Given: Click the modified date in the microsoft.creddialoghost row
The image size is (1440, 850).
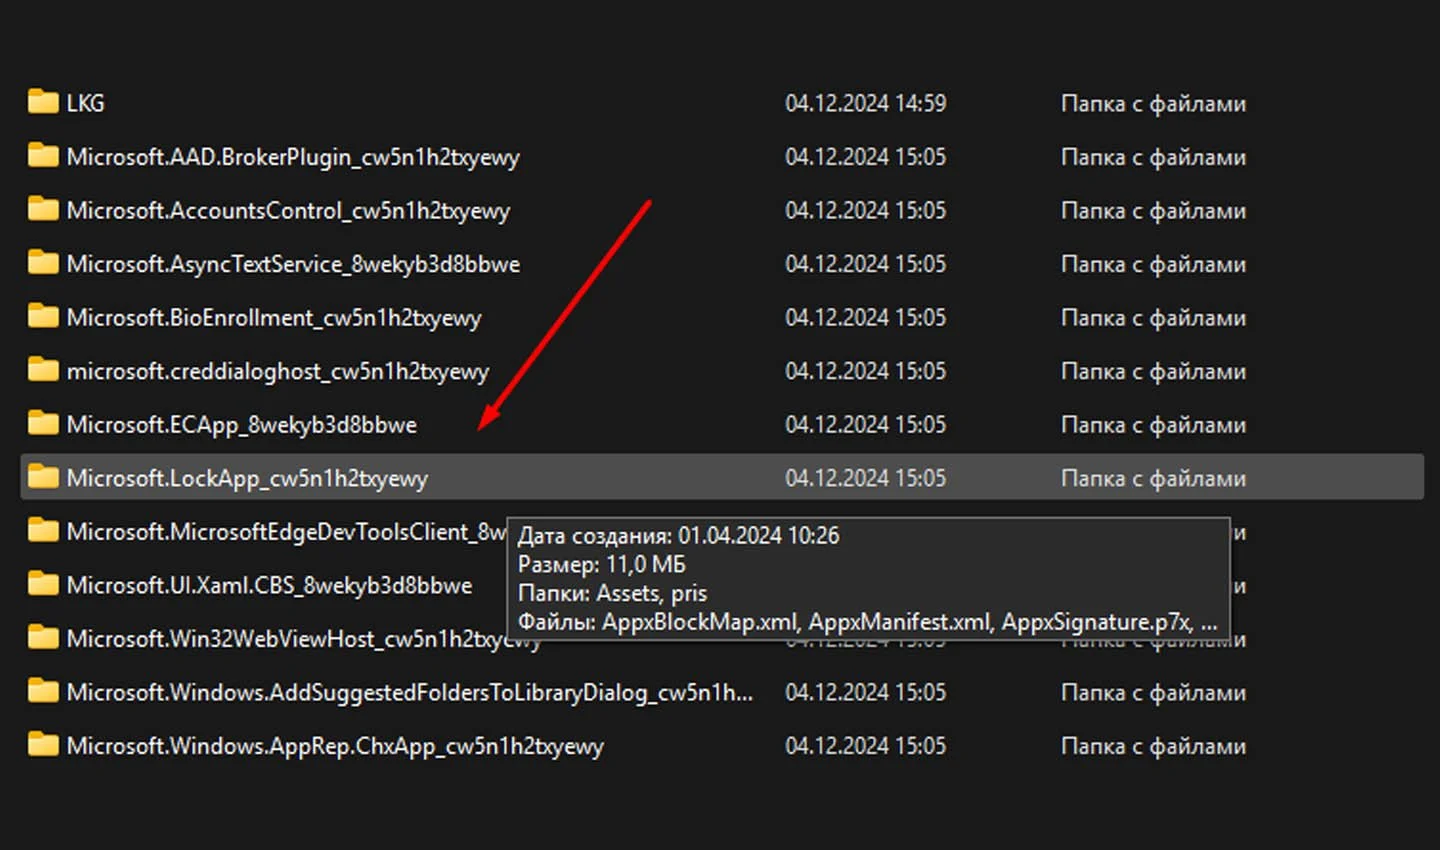Looking at the screenshot, I should (866, 371).
